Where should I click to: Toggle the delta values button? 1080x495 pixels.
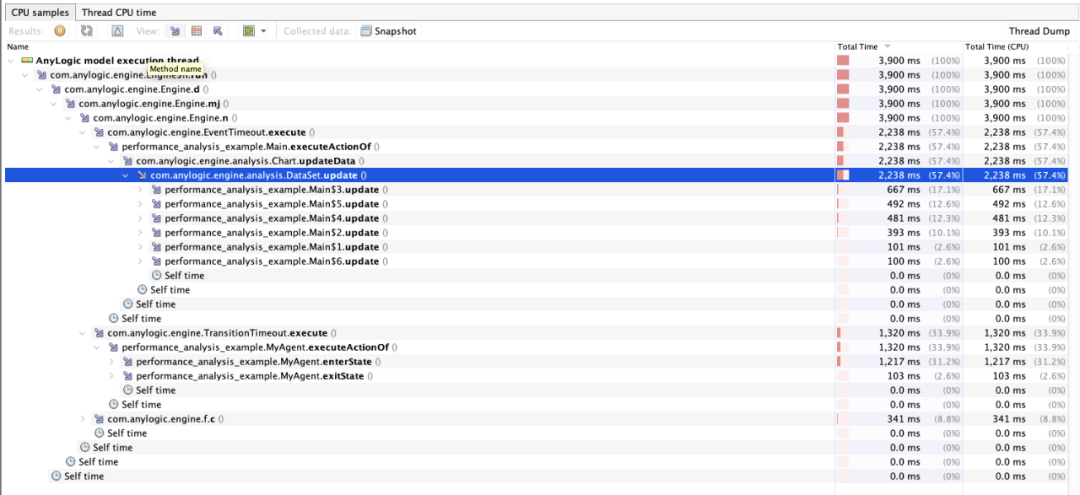coord(118,31)
